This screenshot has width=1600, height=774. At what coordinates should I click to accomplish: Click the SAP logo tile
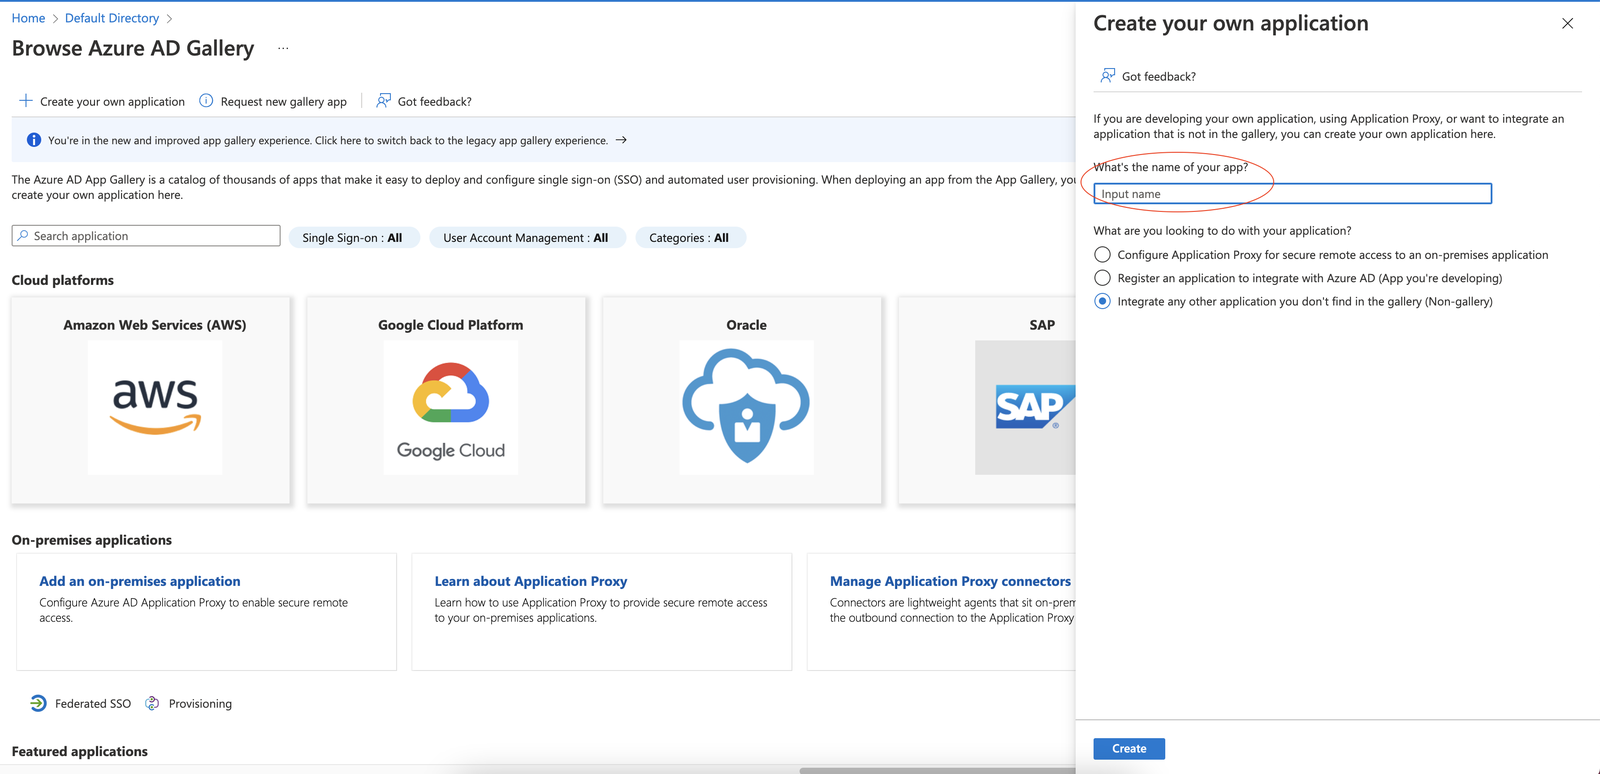[x=1026, y=407]
